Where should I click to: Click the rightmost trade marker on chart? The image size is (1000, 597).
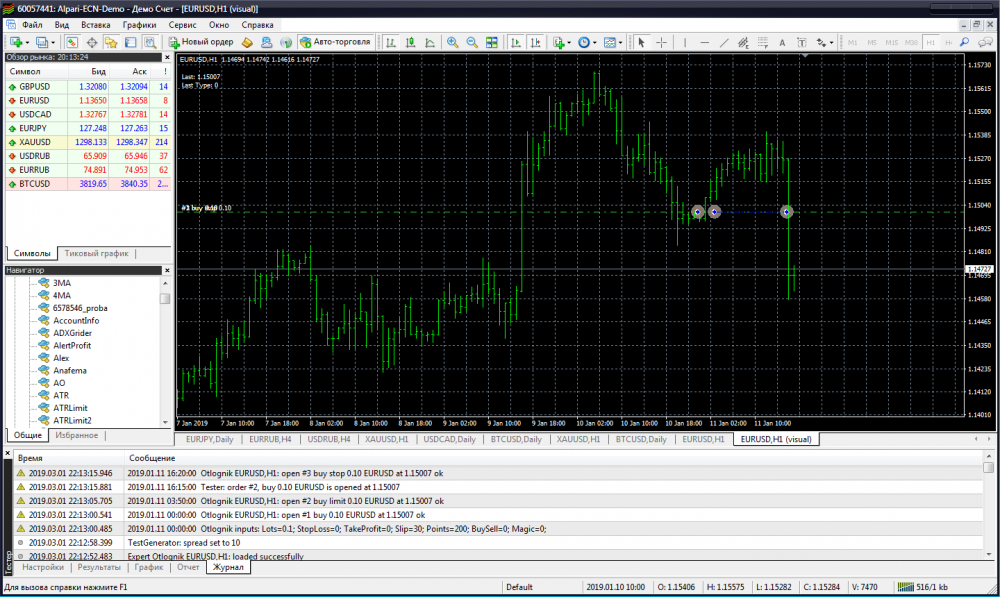click(786, 212)
